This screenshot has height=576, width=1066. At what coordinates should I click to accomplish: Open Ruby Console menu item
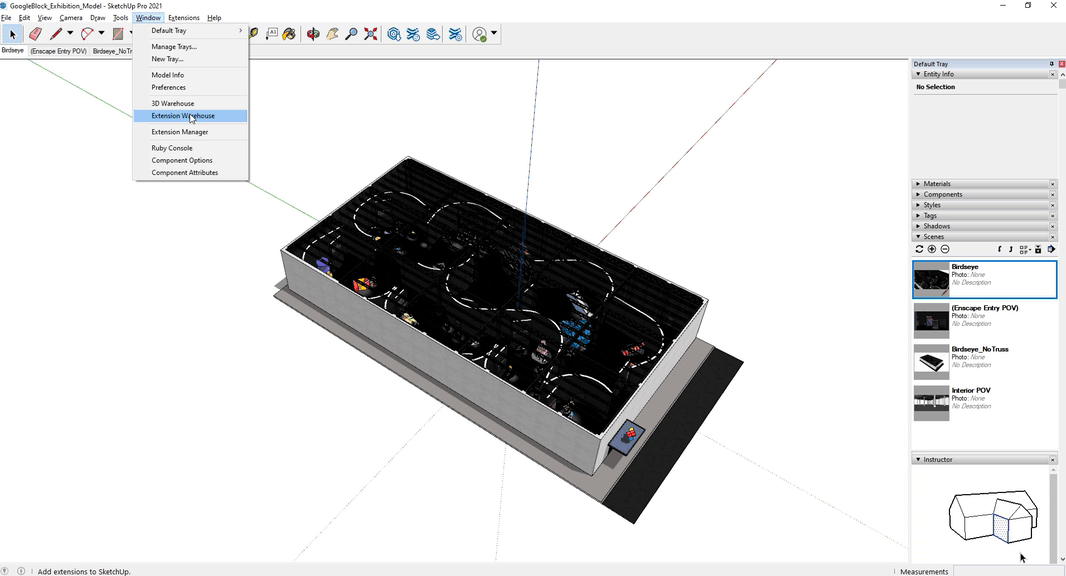tap(190, 148)
